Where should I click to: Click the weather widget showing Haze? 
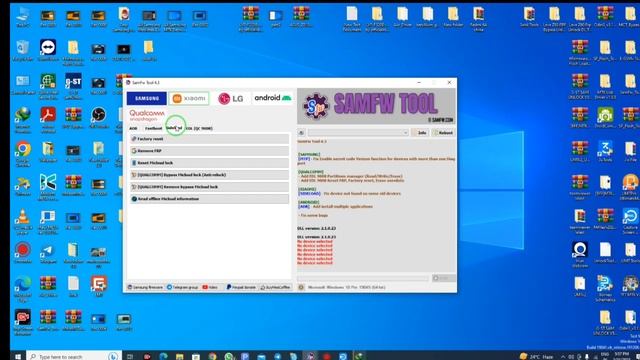click(x=537, y=356)
